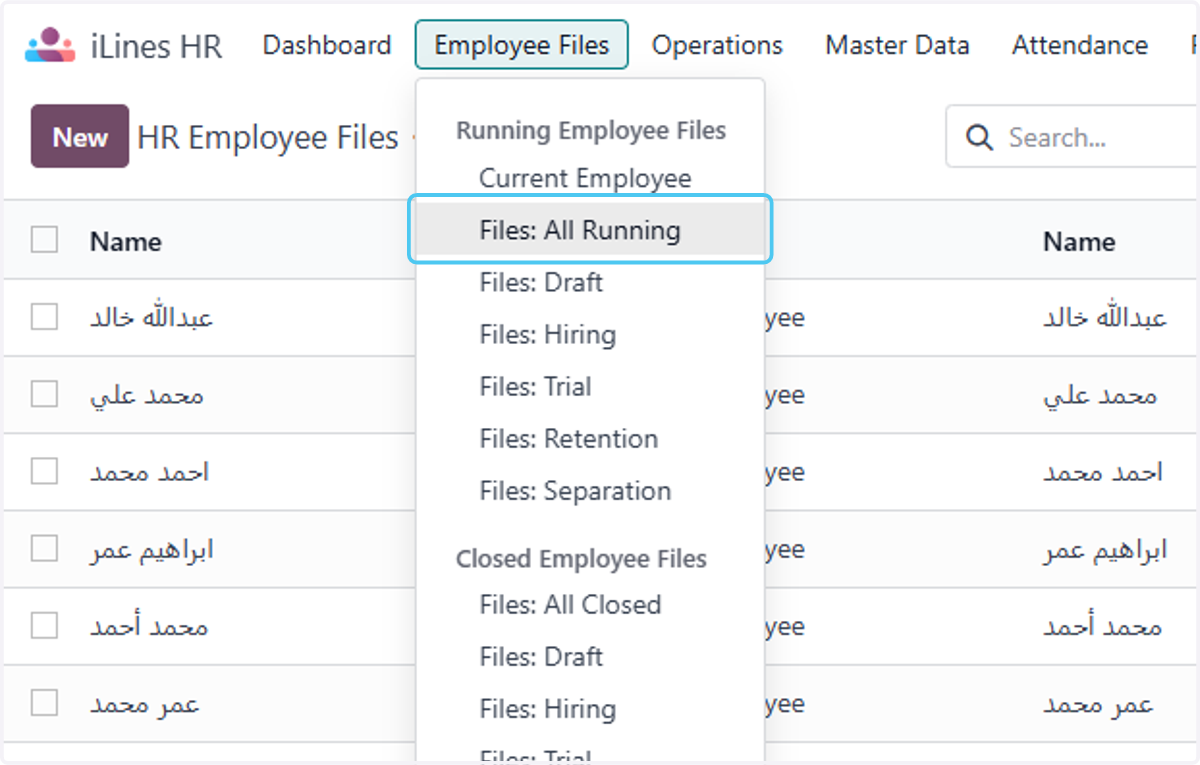The image size is (1200, 765).
Task: Toggle the select-all checkbox in the table header
Action: [44, 240]
